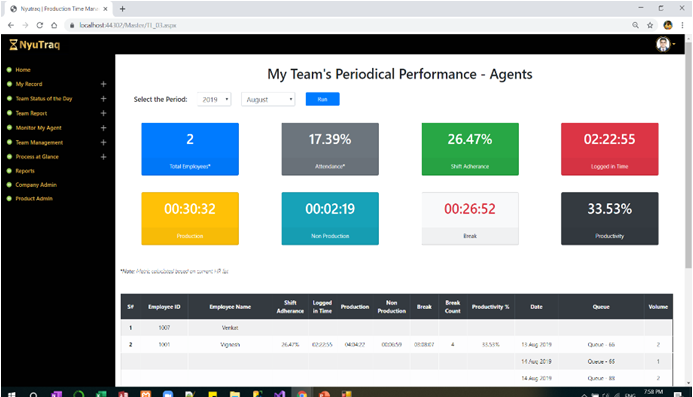The image size is (693, 397).
Task: Open the user profile avatar menu
Action: (665, 44)
